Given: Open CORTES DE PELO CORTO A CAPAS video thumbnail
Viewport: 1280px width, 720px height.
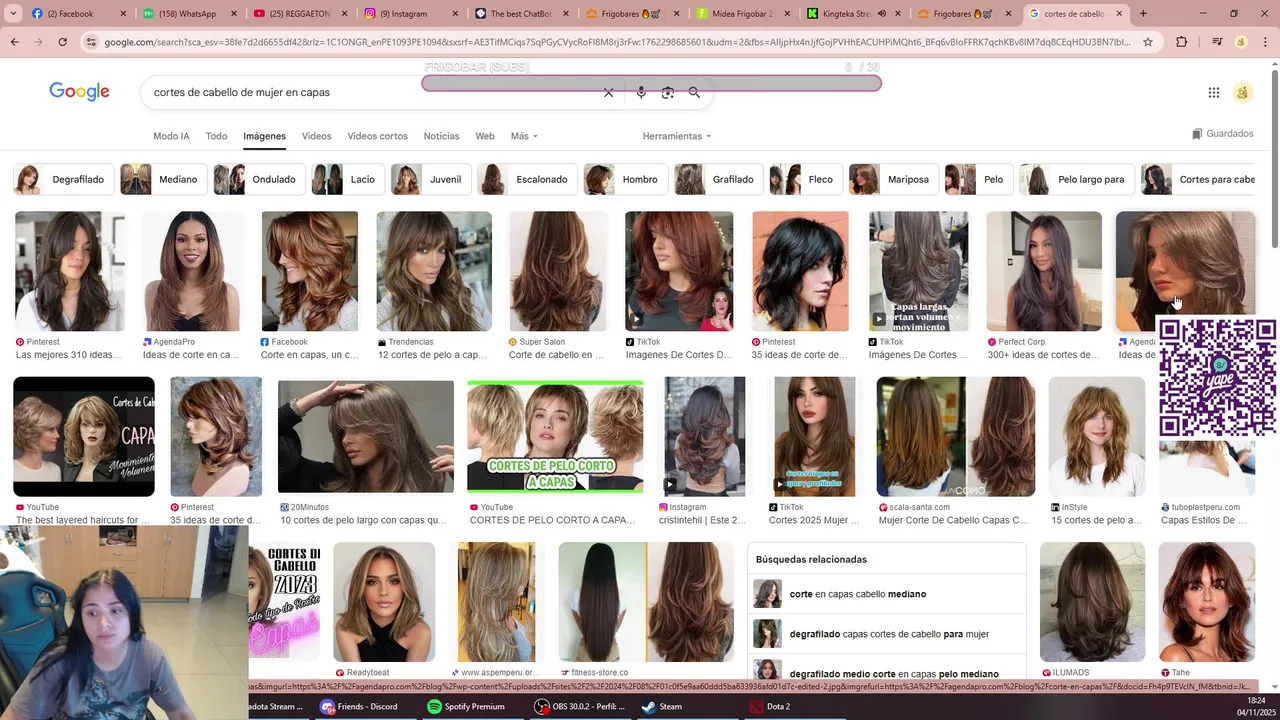Looking at the screenshot, I should (555, 437).
